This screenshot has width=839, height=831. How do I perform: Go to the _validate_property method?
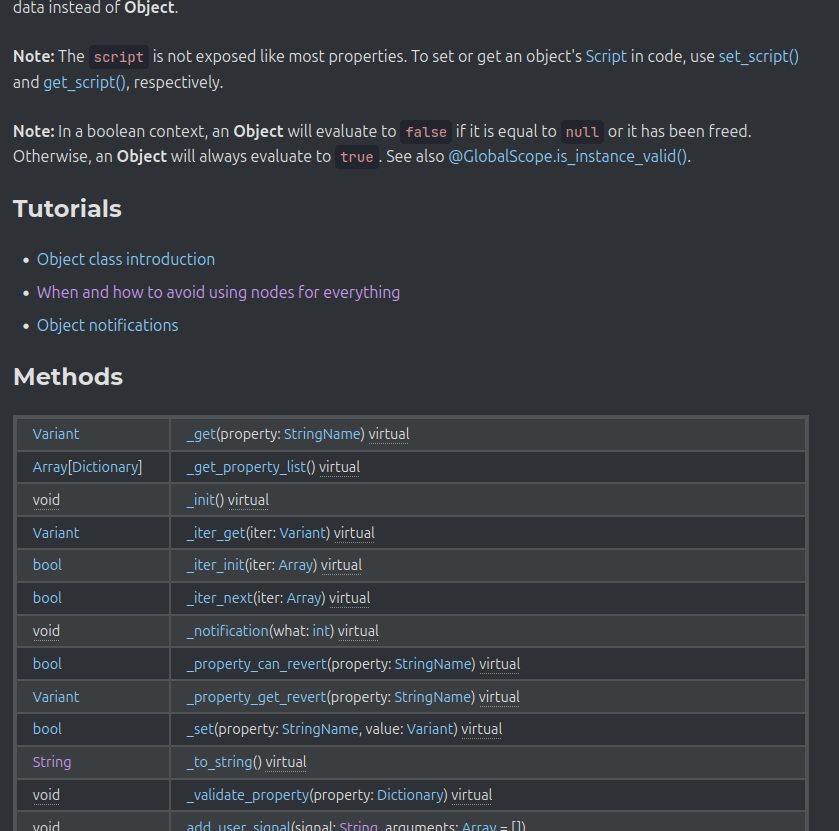tap(246, 795)
